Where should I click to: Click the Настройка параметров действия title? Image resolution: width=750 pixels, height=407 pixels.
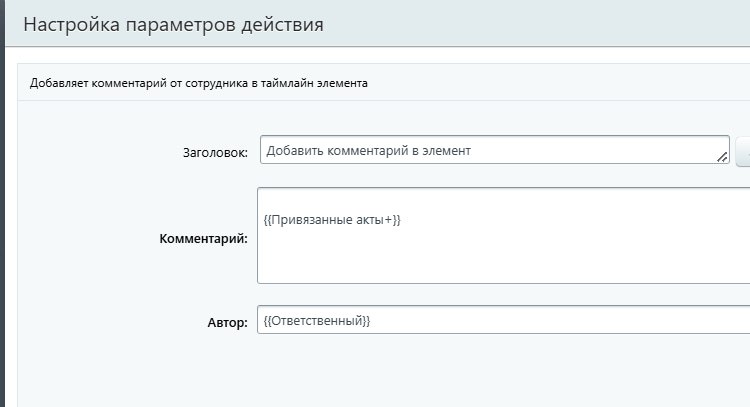tap(173, 23)
